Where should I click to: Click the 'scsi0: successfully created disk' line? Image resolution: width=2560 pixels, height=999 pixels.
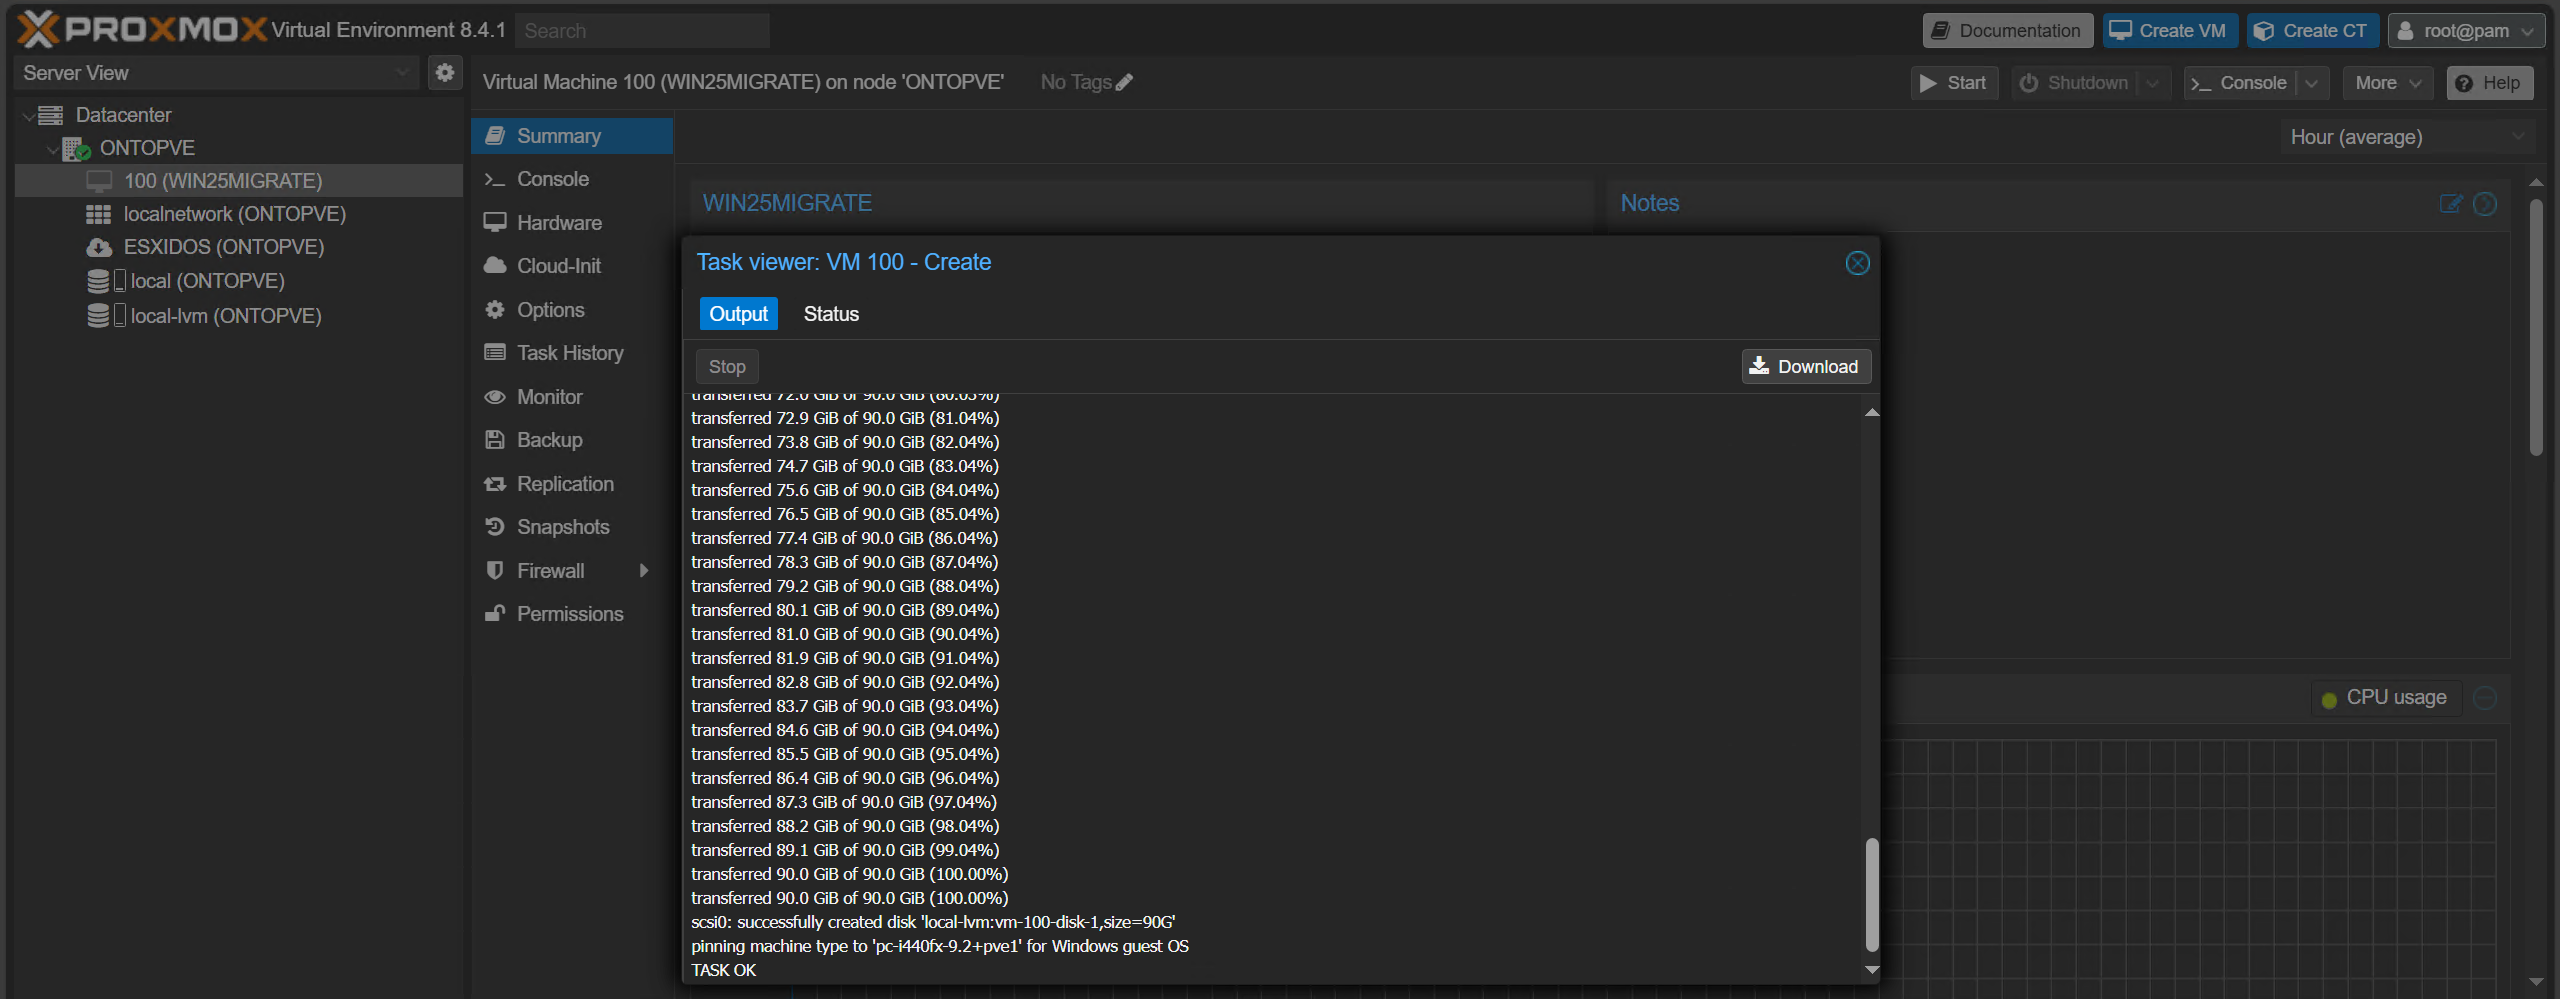click(933, 922)
